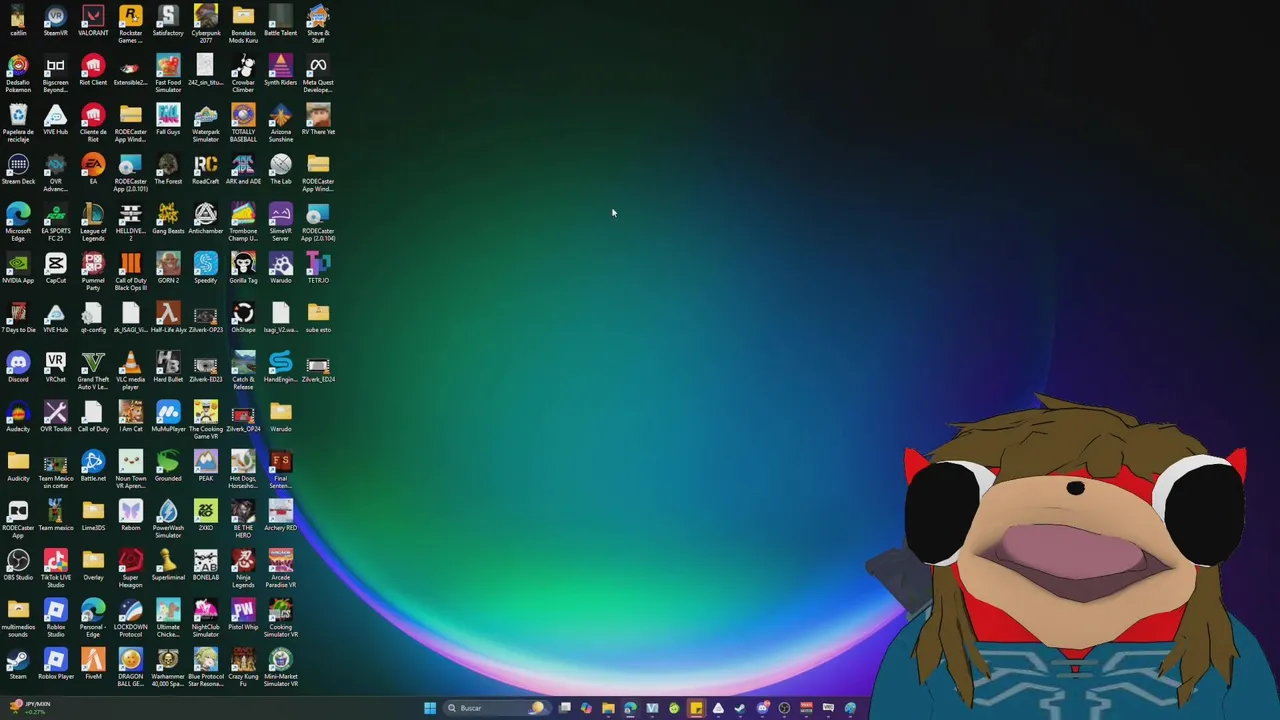Open League of Legends shortcut
1280x720 pixels.
click(x=93, y=222)
